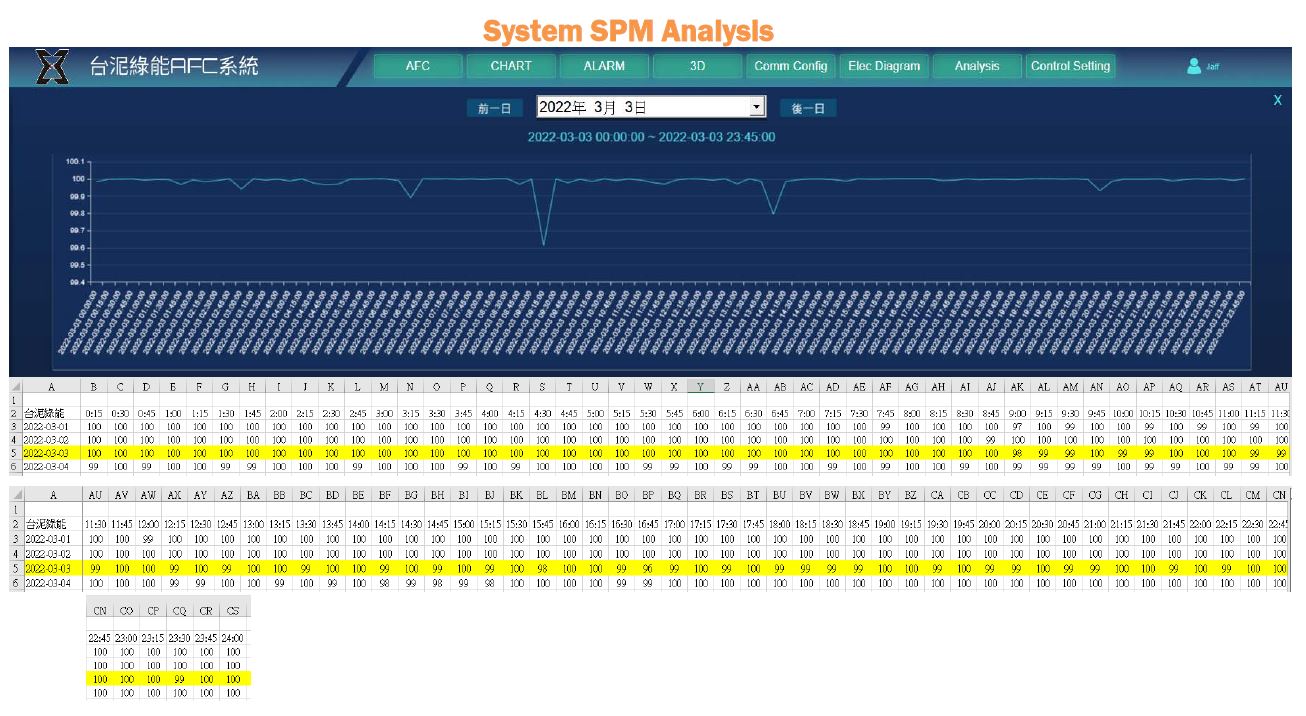The image size is (1306, 716).
Task: Click the X logo icon beside 台泥綠能AFC系統
Action: tap(51, 66)
